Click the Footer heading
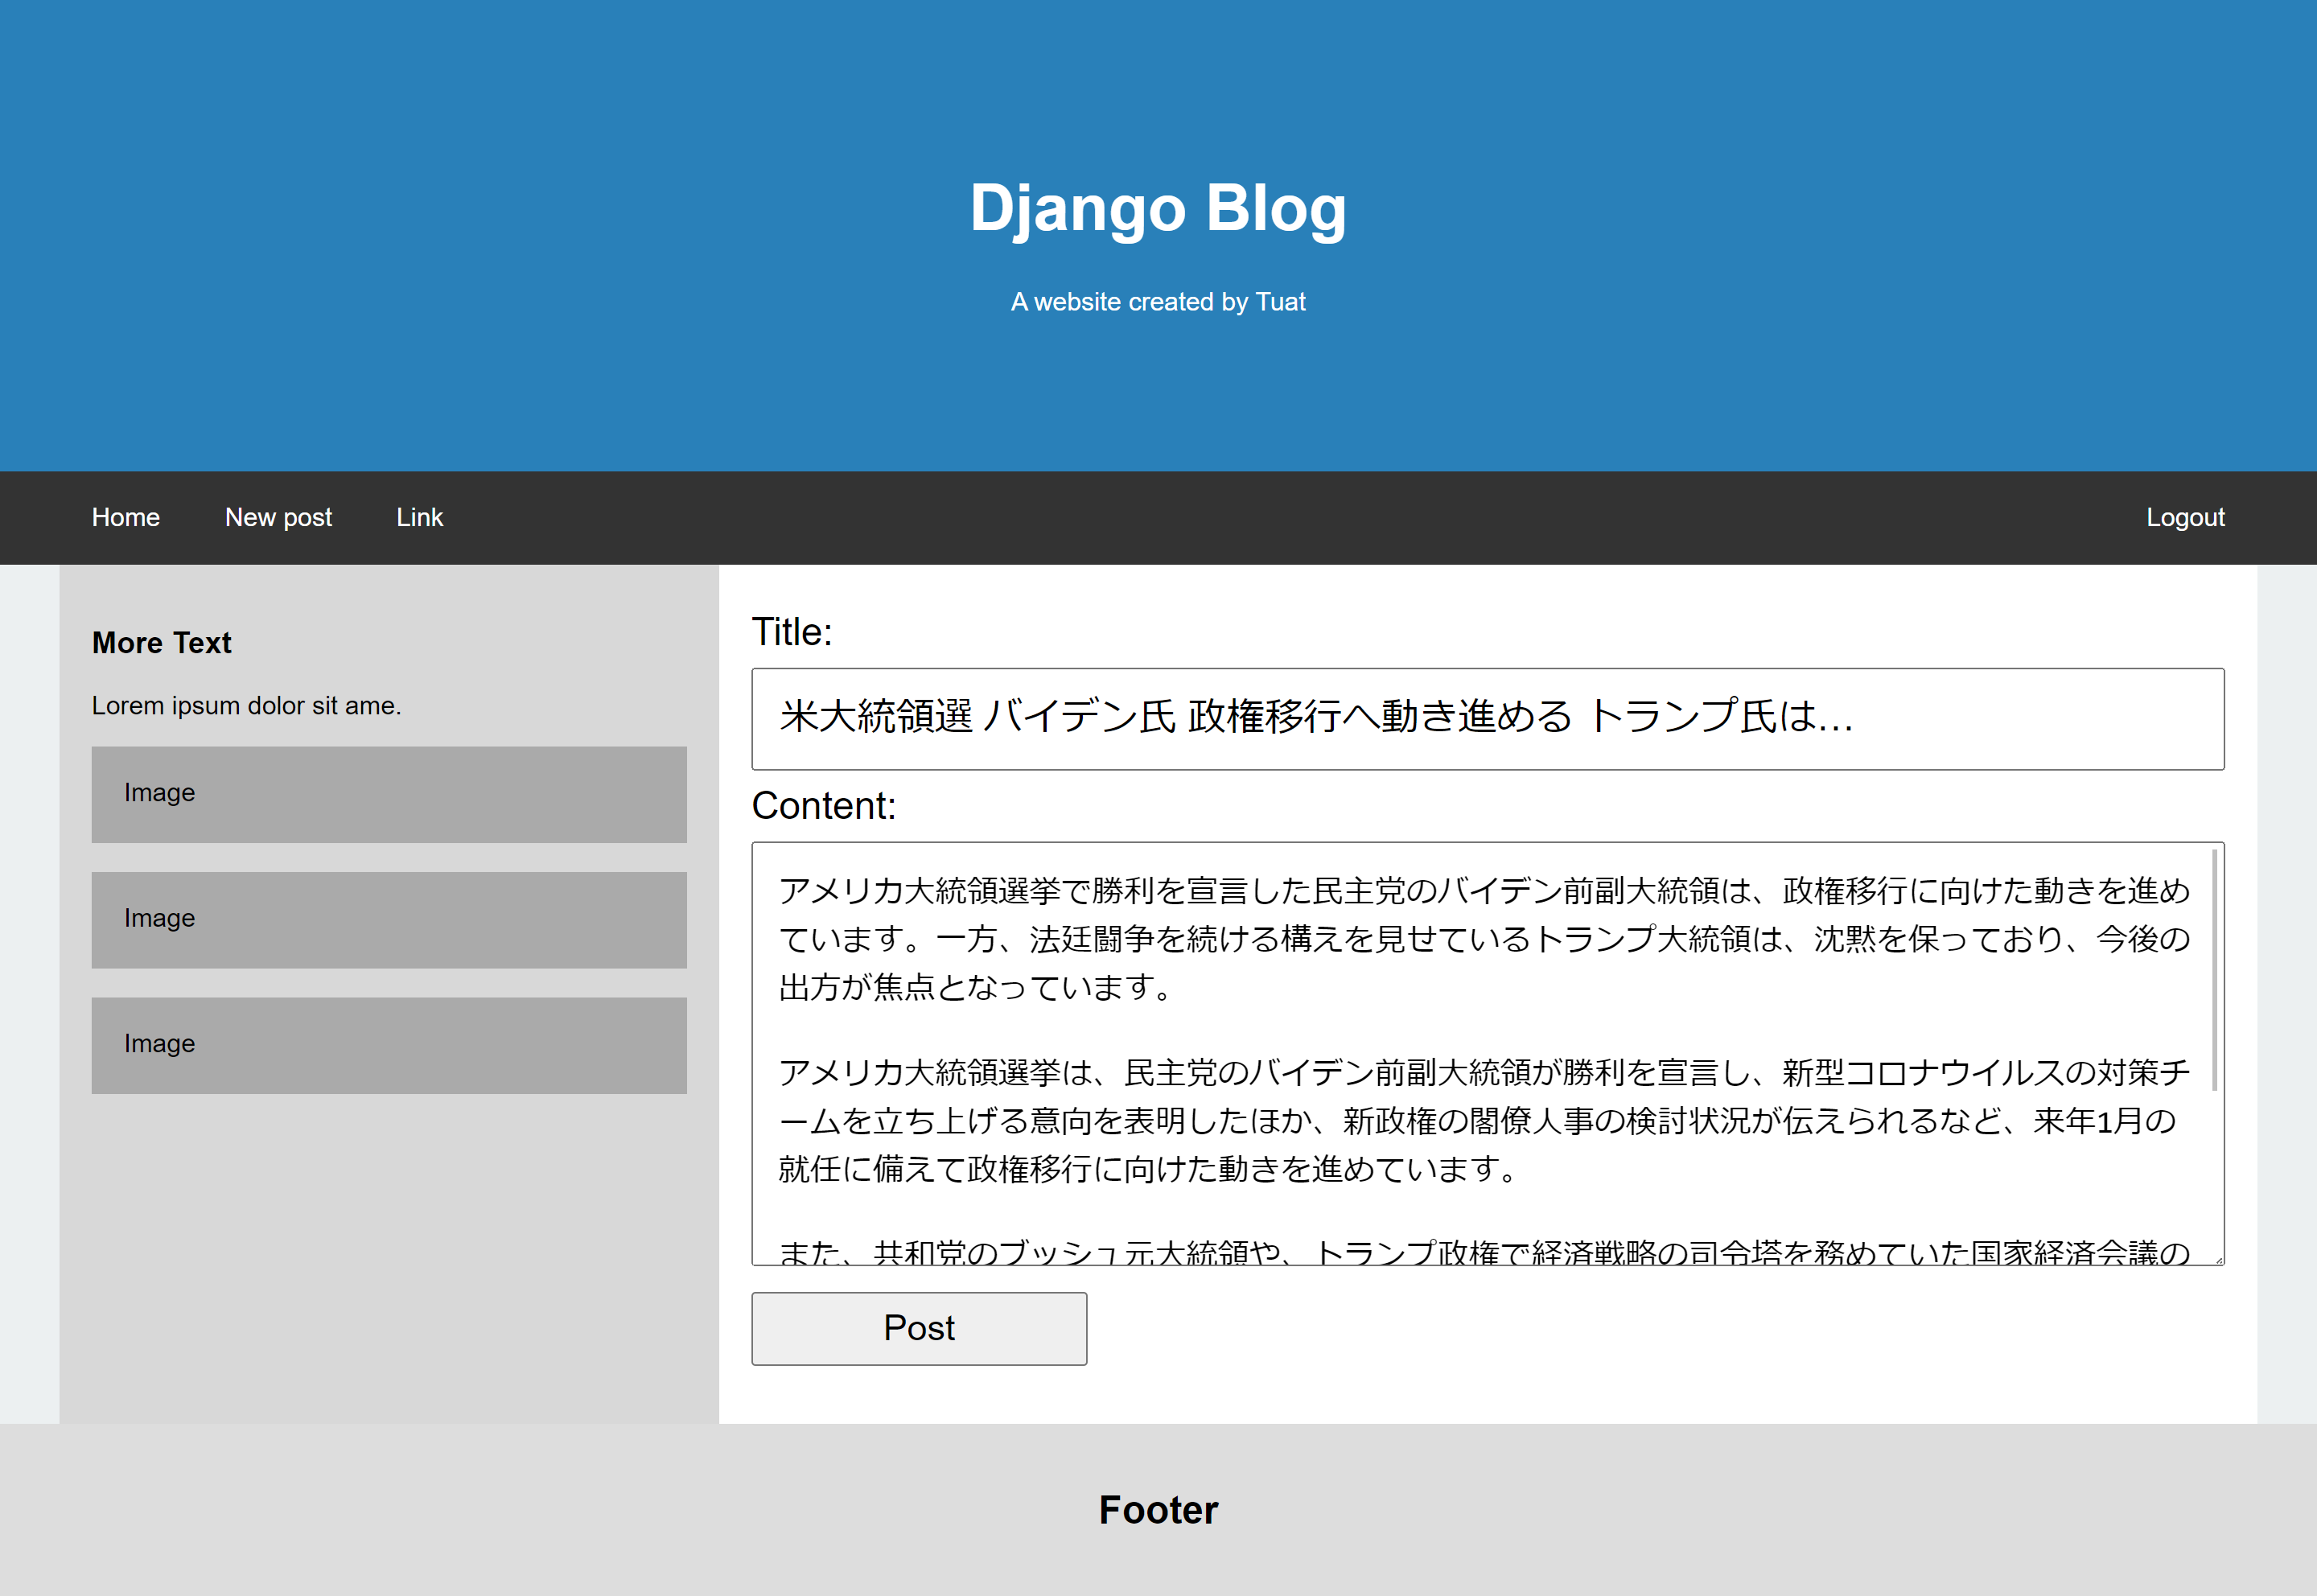The width and height of the screenshot is (2317, 1596). (x=1158, y=1510)
